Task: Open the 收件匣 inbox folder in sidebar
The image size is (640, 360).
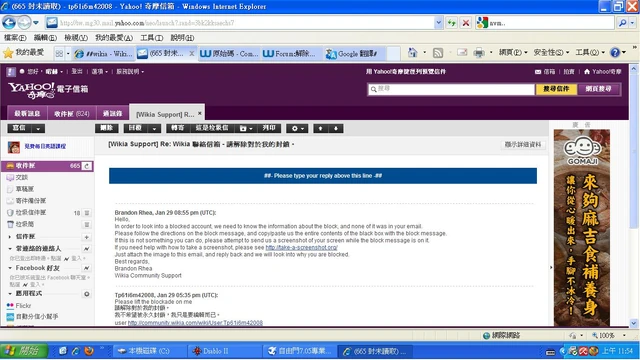Action: point(47,166)
